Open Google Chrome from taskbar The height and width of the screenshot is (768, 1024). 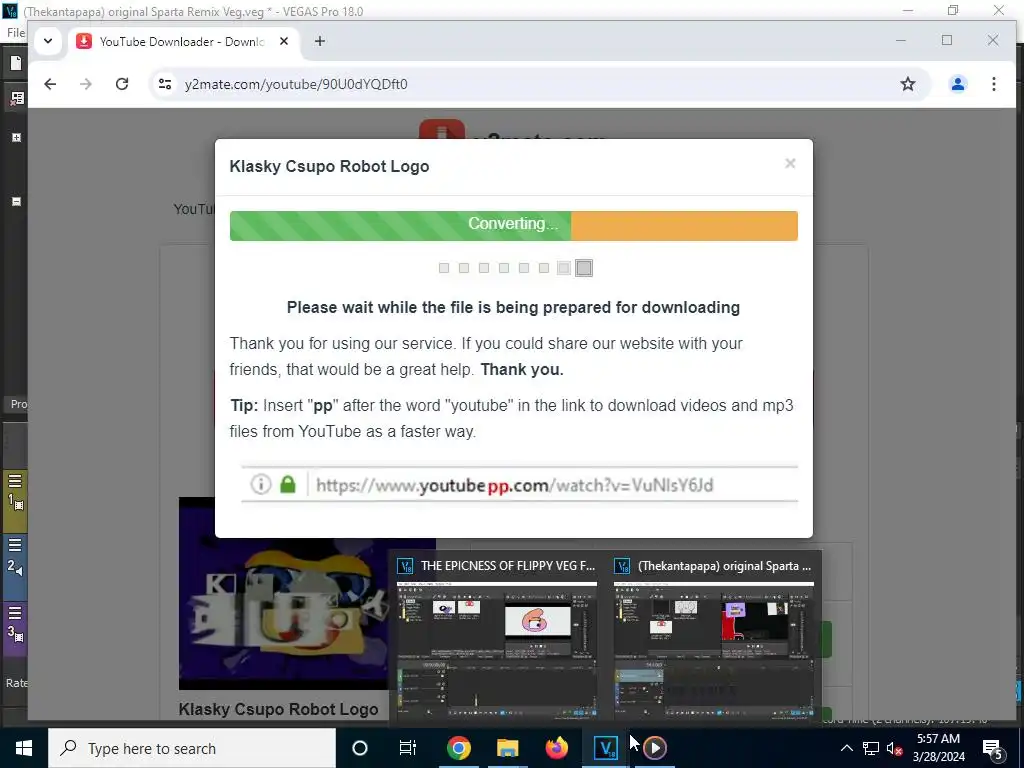[458, 748]
